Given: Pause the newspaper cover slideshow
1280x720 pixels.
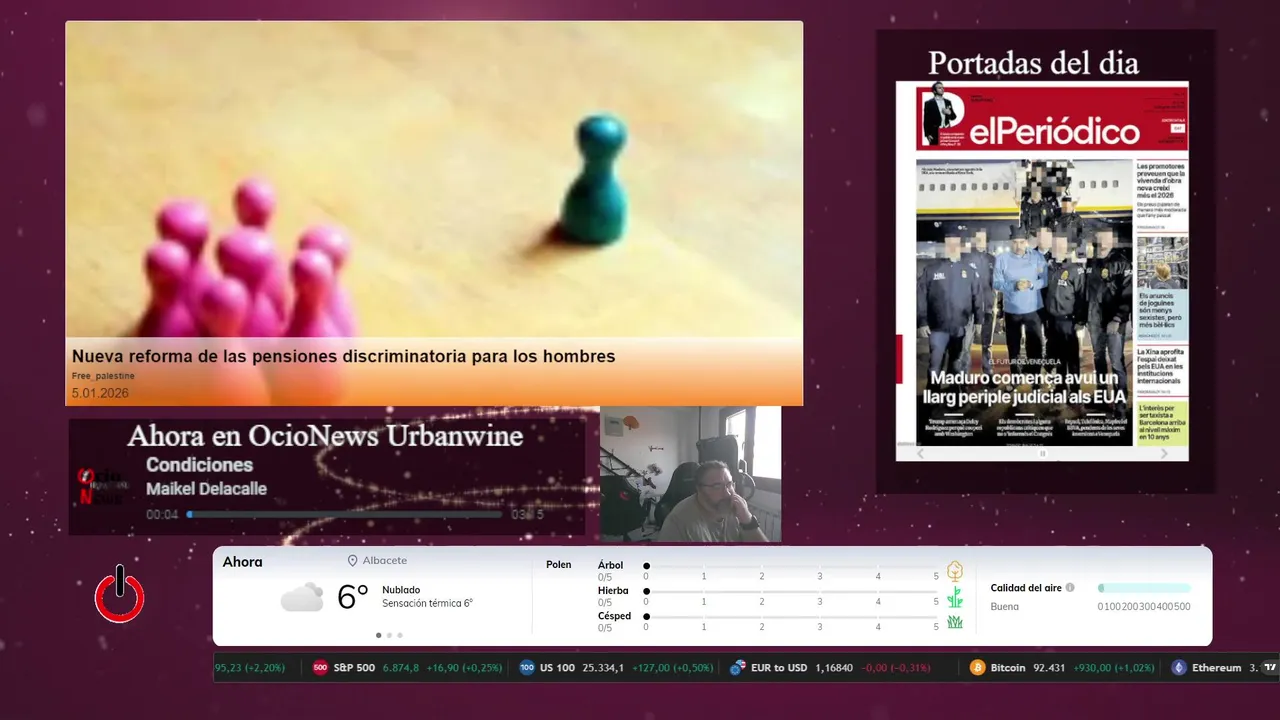Looking at the screenshot, I should 1042,453.
